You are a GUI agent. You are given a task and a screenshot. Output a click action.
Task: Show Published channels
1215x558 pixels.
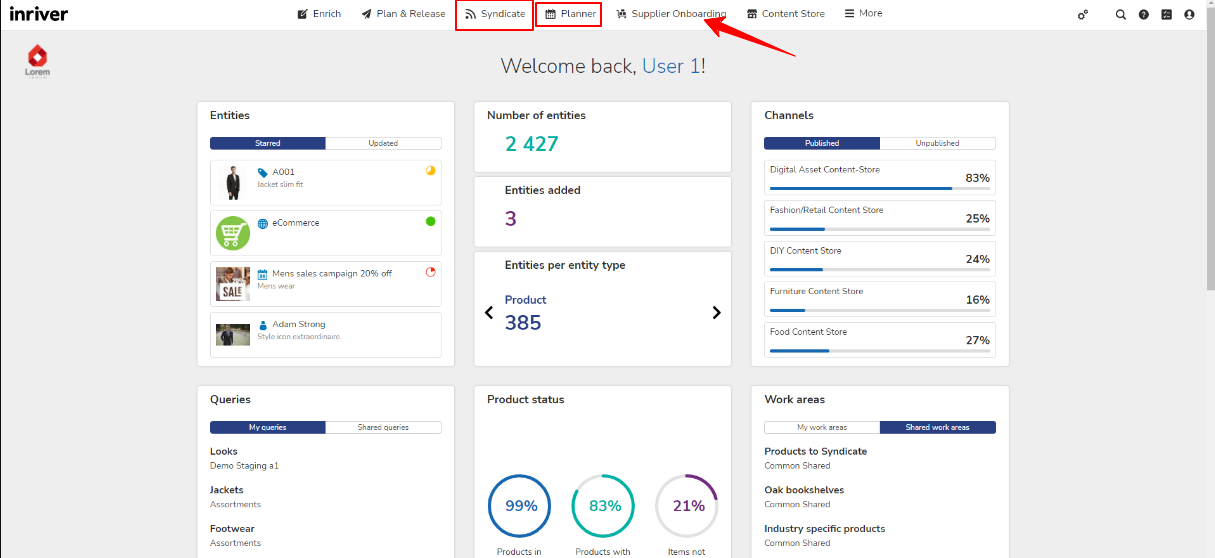coord(822,143)
